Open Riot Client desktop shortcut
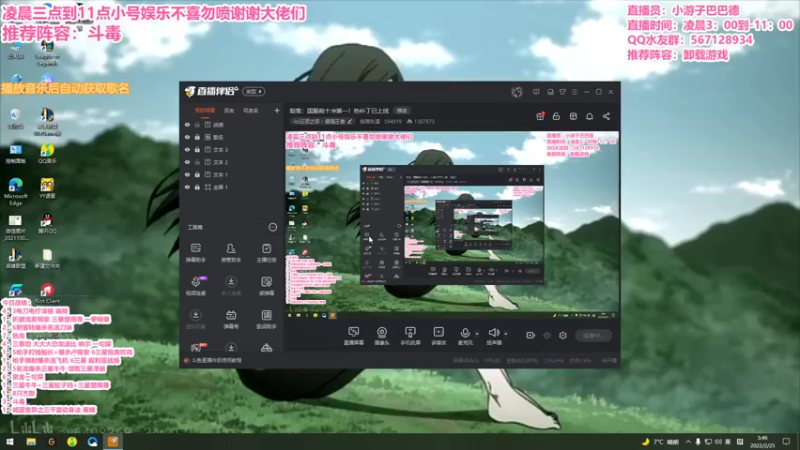This screenshot has height=450, width=800. tap(47, 293)
